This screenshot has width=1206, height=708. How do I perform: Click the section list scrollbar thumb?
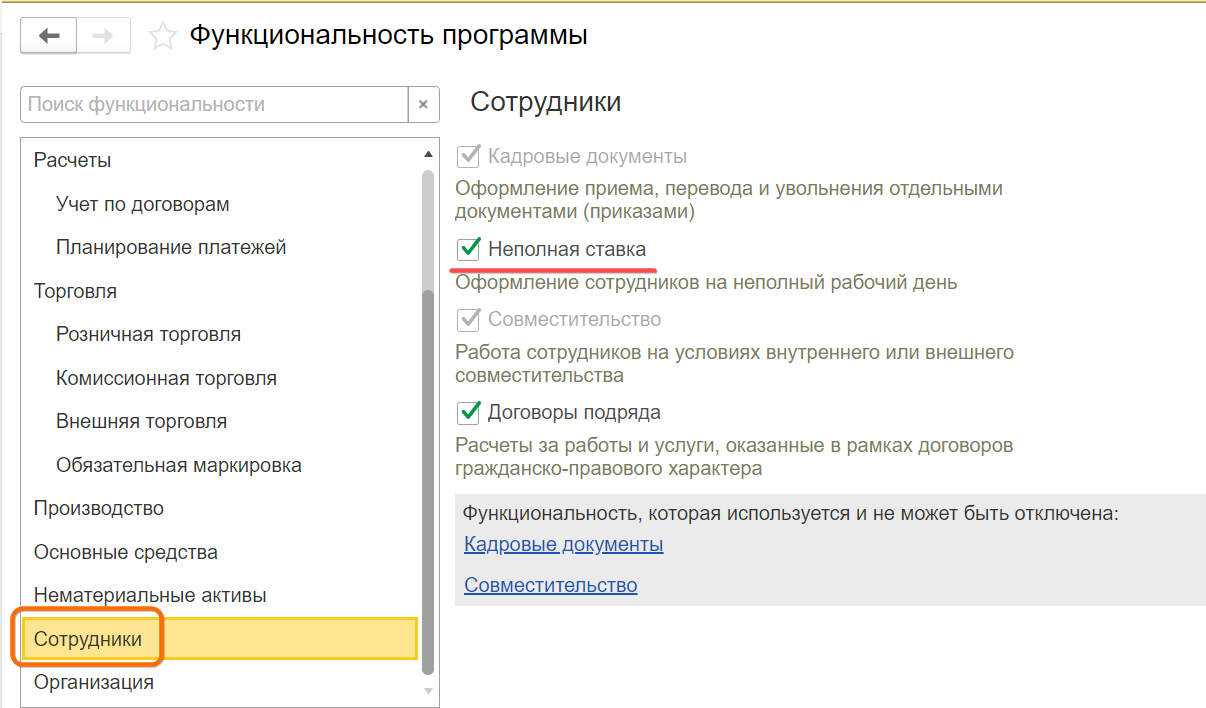[429, 480]
